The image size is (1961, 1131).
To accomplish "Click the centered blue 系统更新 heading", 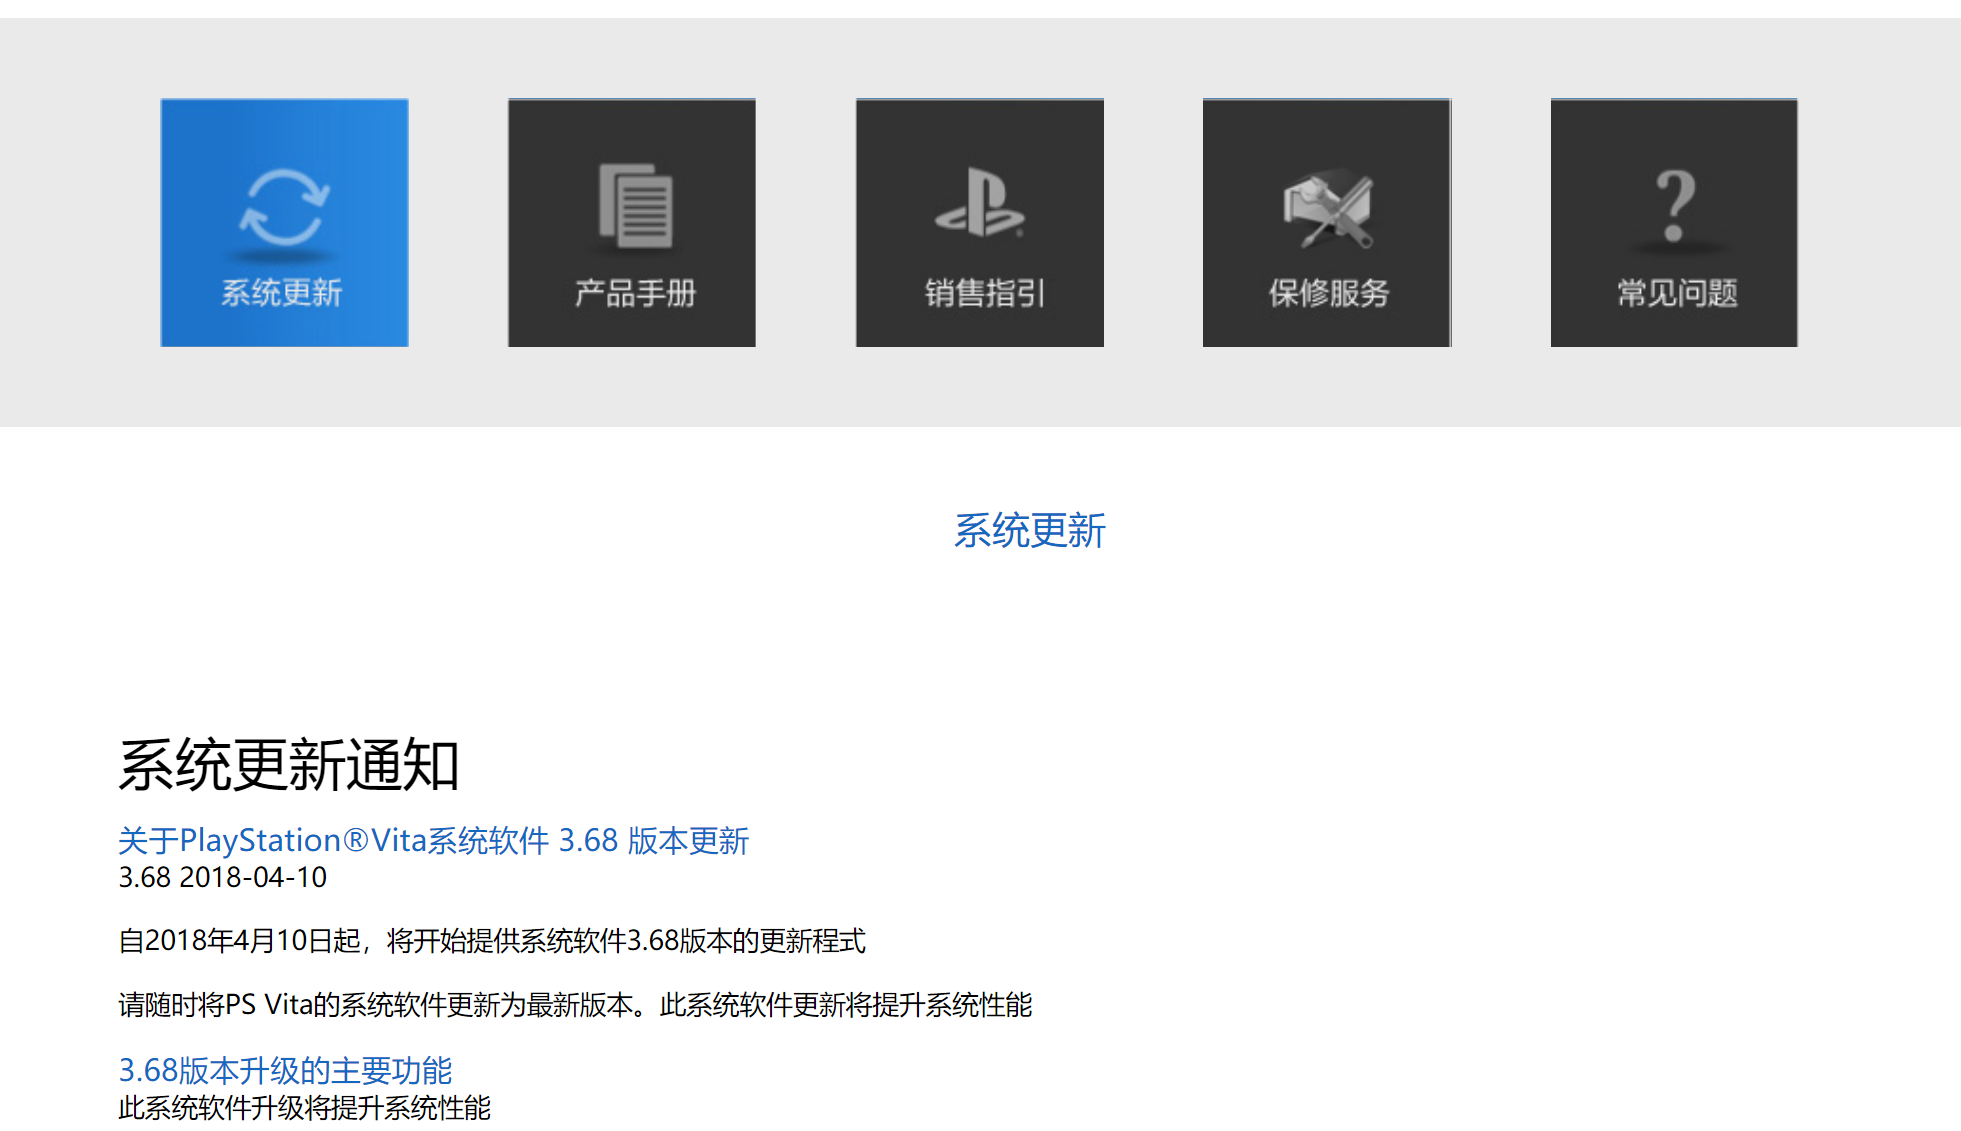I will [x=1029, y=530].
